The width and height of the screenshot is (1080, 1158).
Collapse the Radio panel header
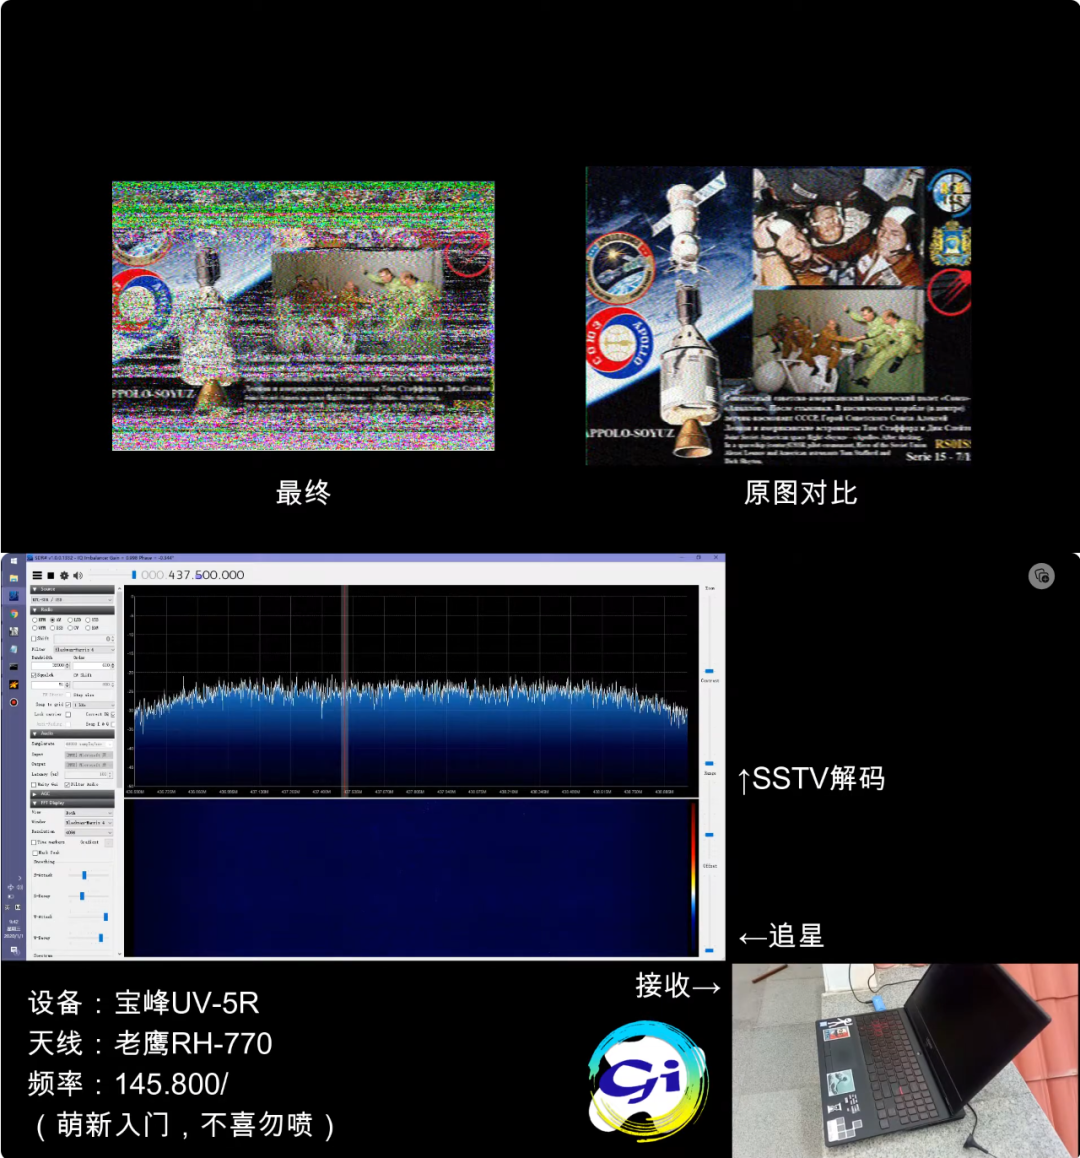(x=72, y=610)
